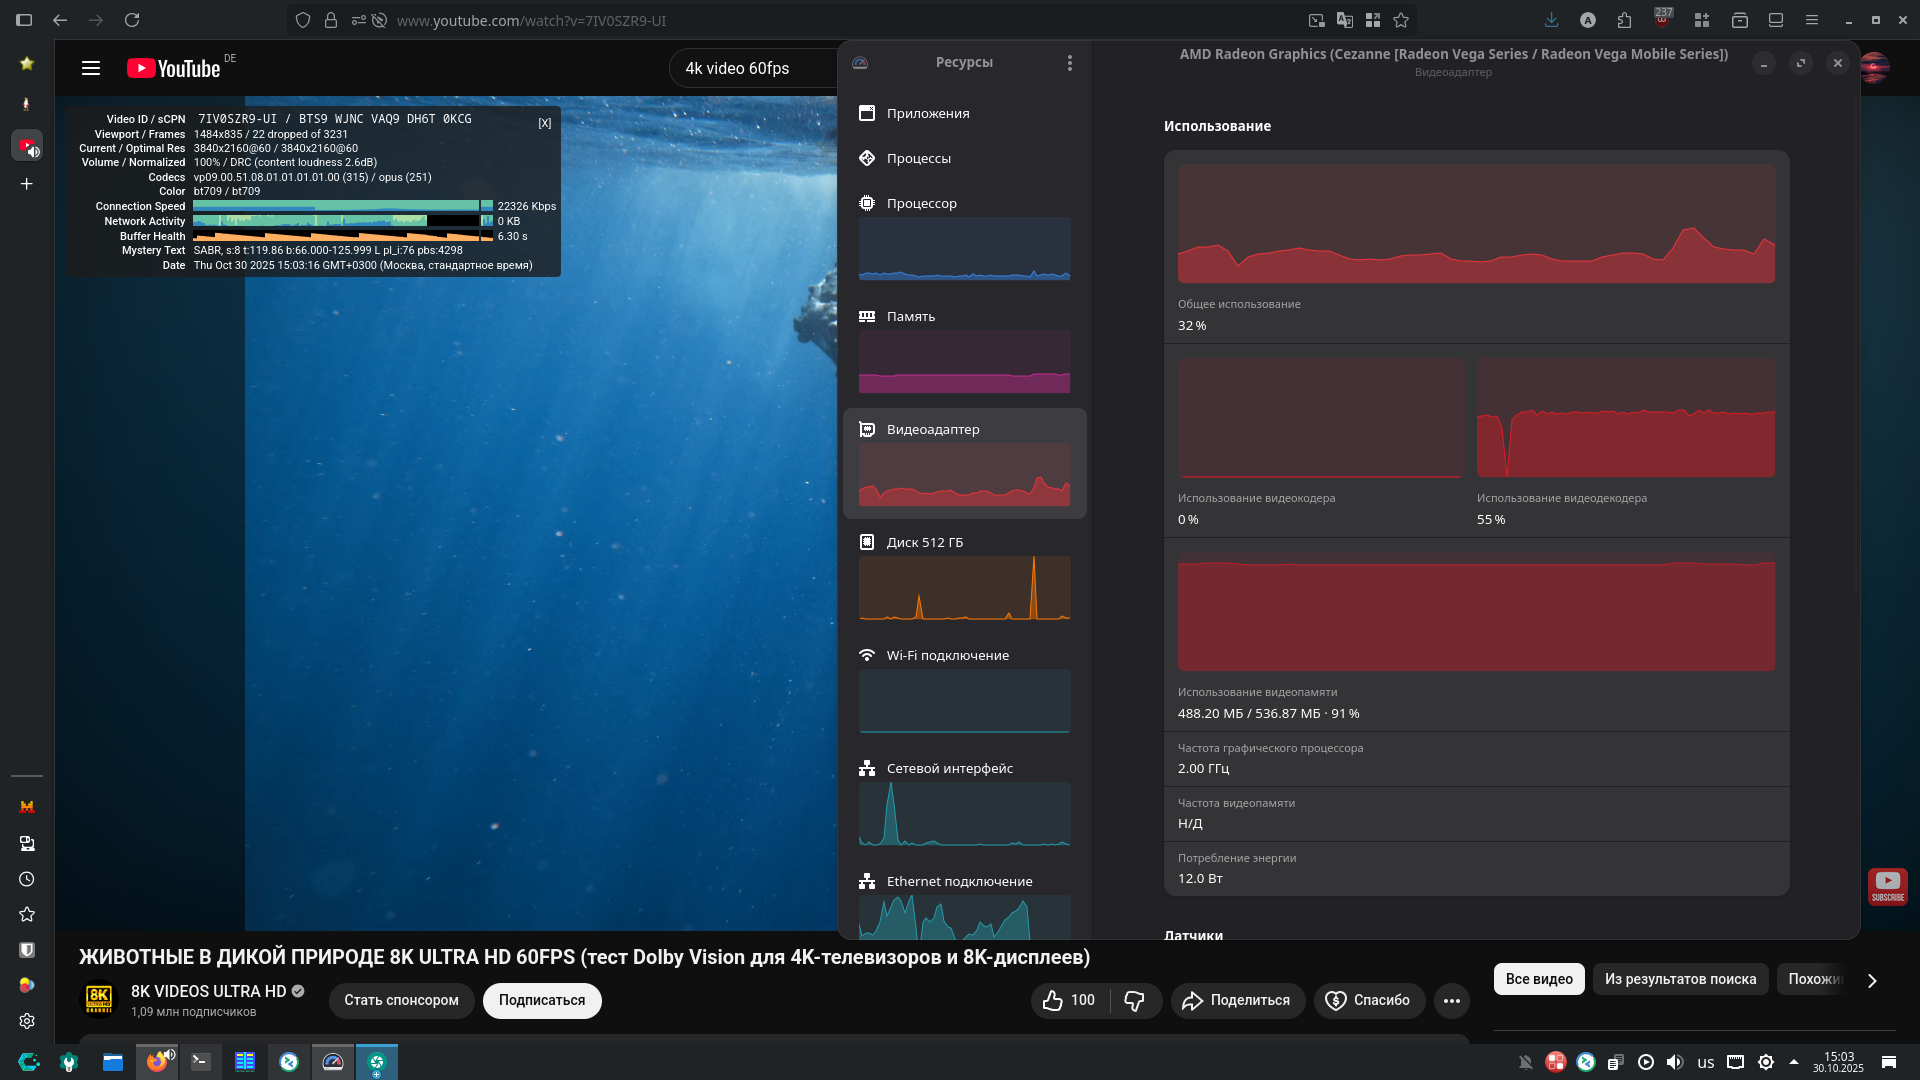
Task: Open more actions ellipsis below video
Action: click(1451, 1000)
